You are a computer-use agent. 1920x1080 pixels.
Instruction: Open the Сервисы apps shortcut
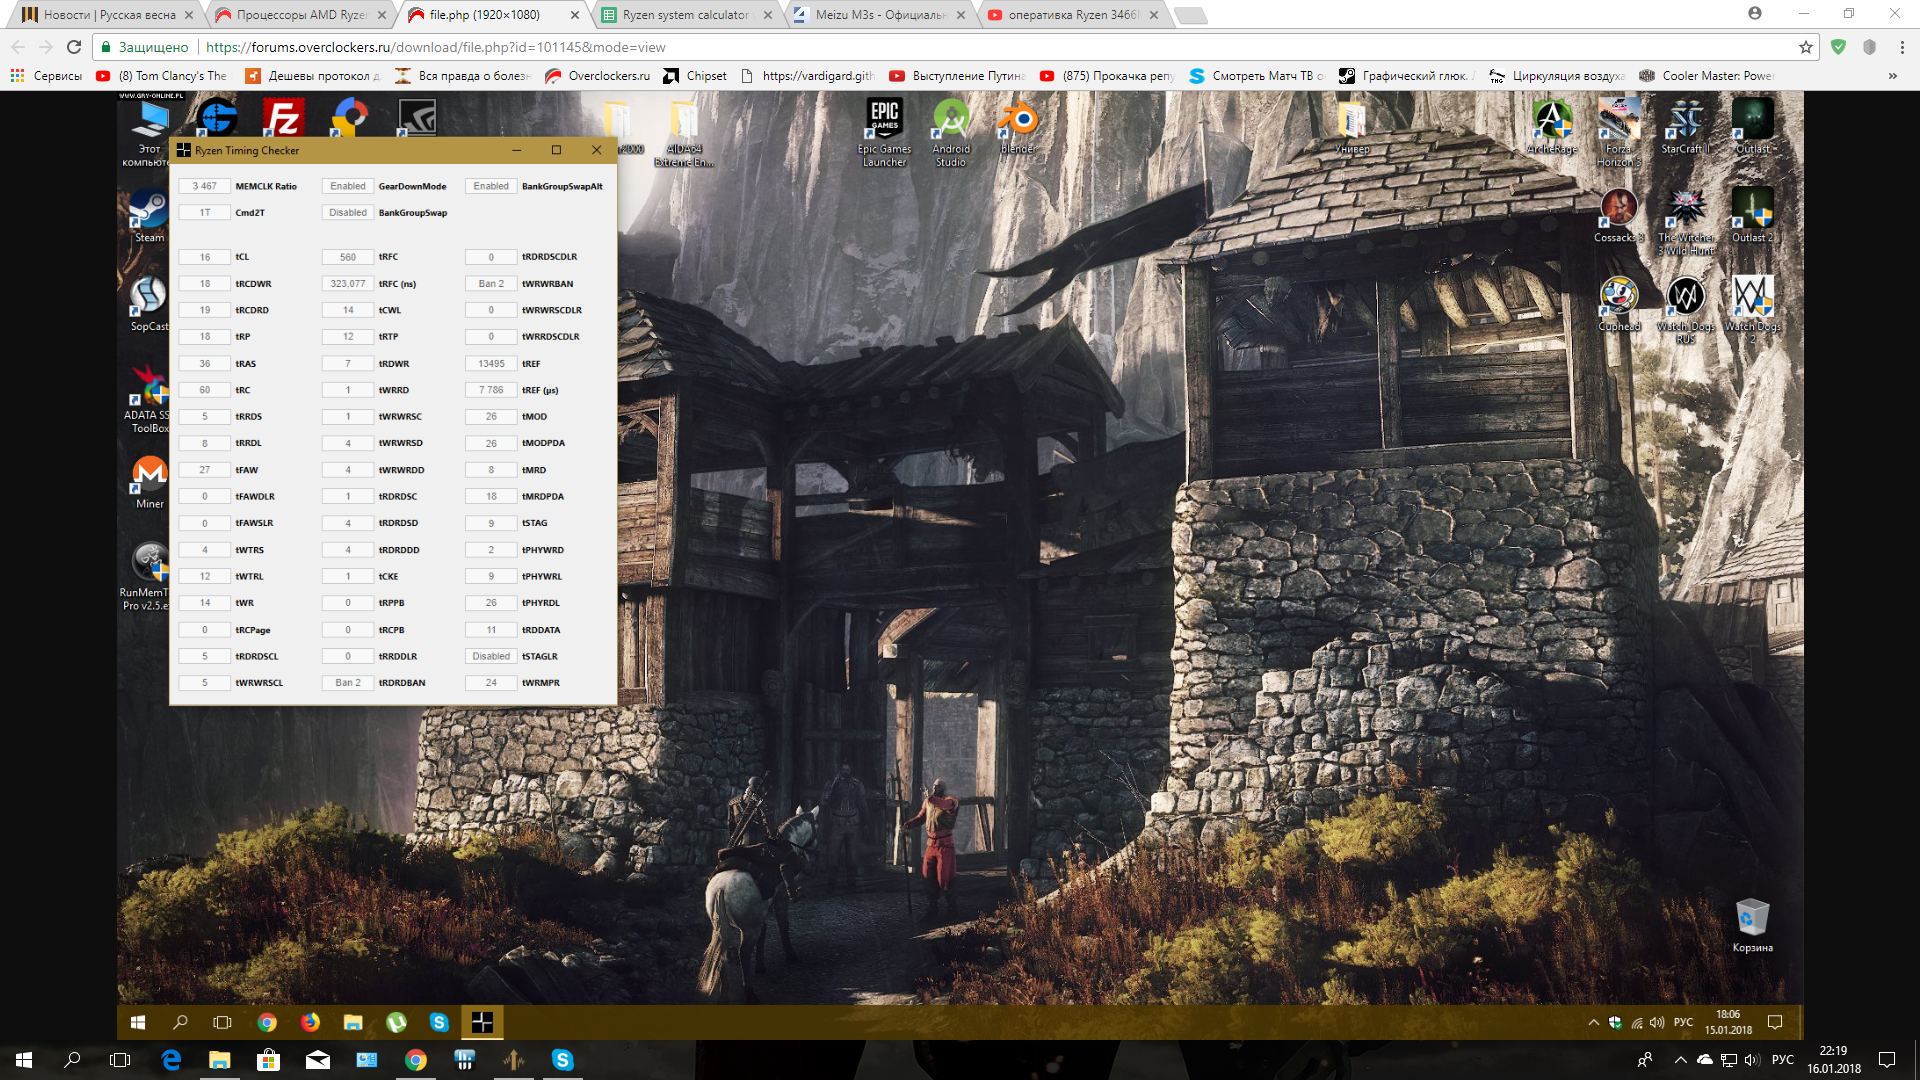[x=46, y=76]
